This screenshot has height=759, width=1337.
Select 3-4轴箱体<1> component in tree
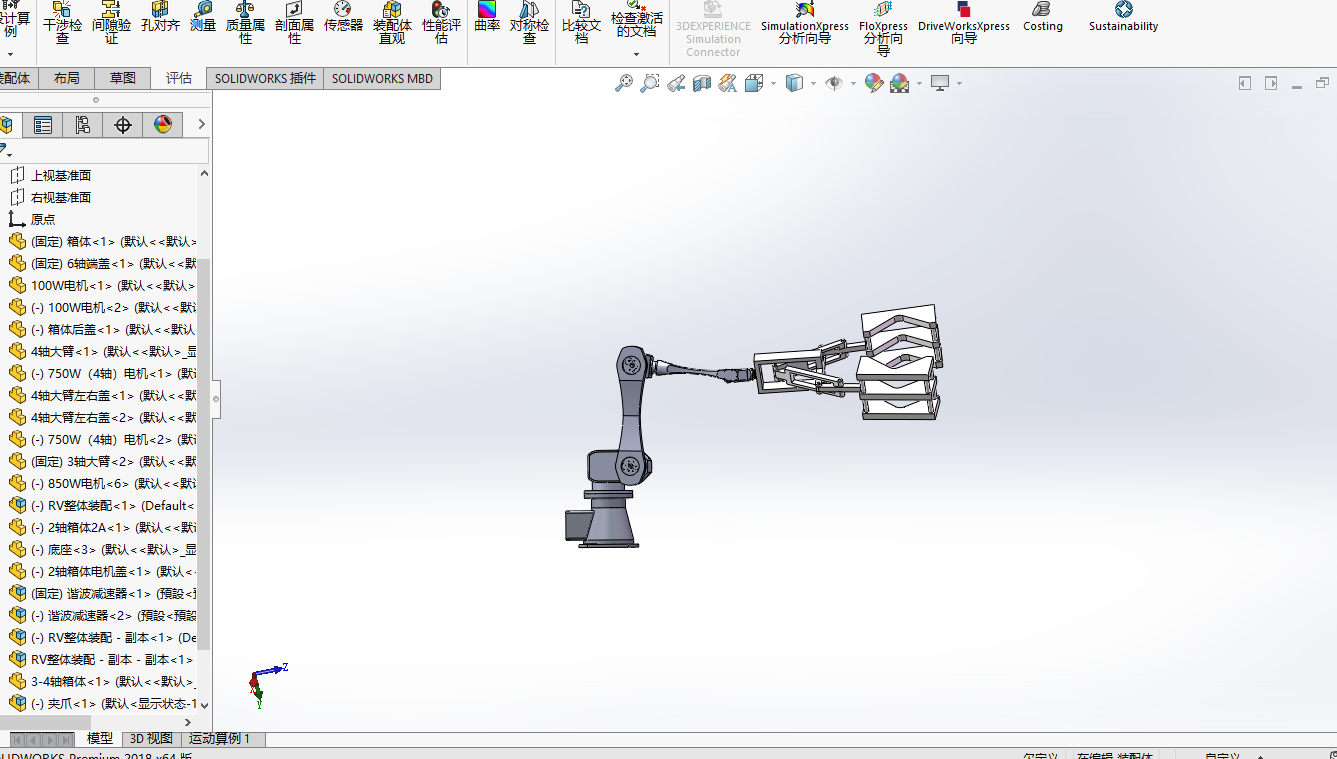tap(102, 681)
